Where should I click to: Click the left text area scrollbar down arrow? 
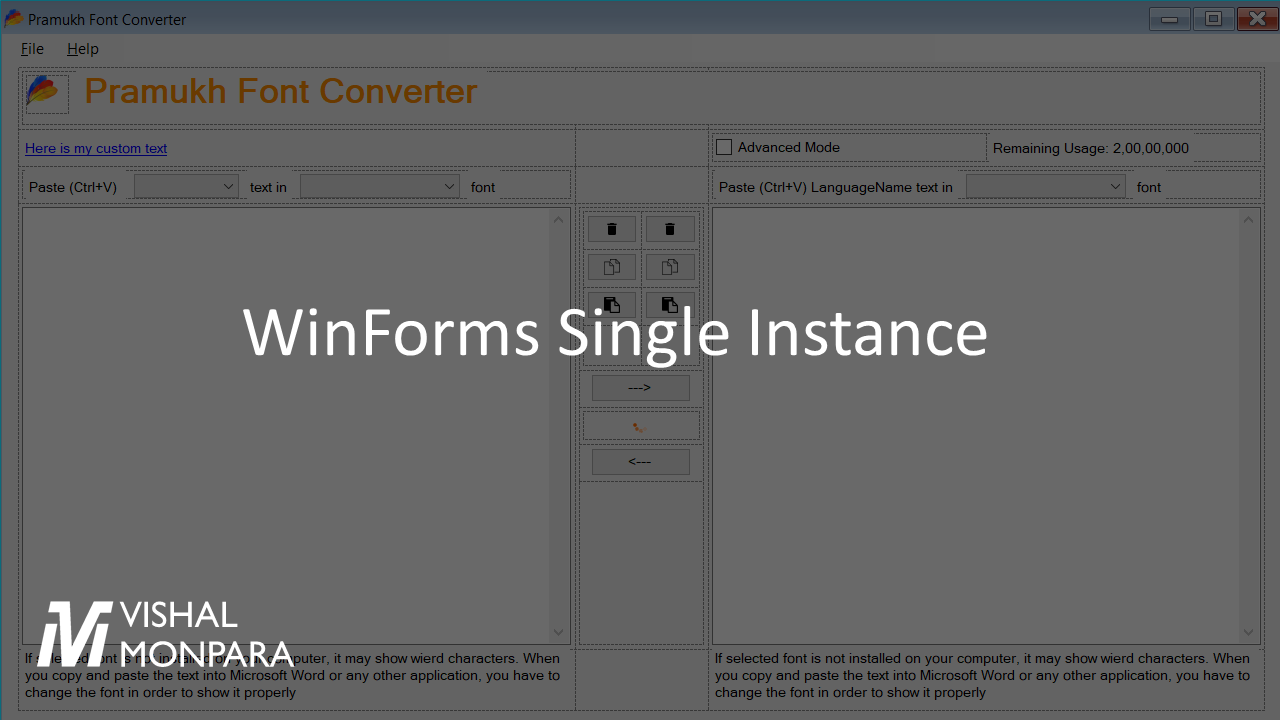click(559, 632)
